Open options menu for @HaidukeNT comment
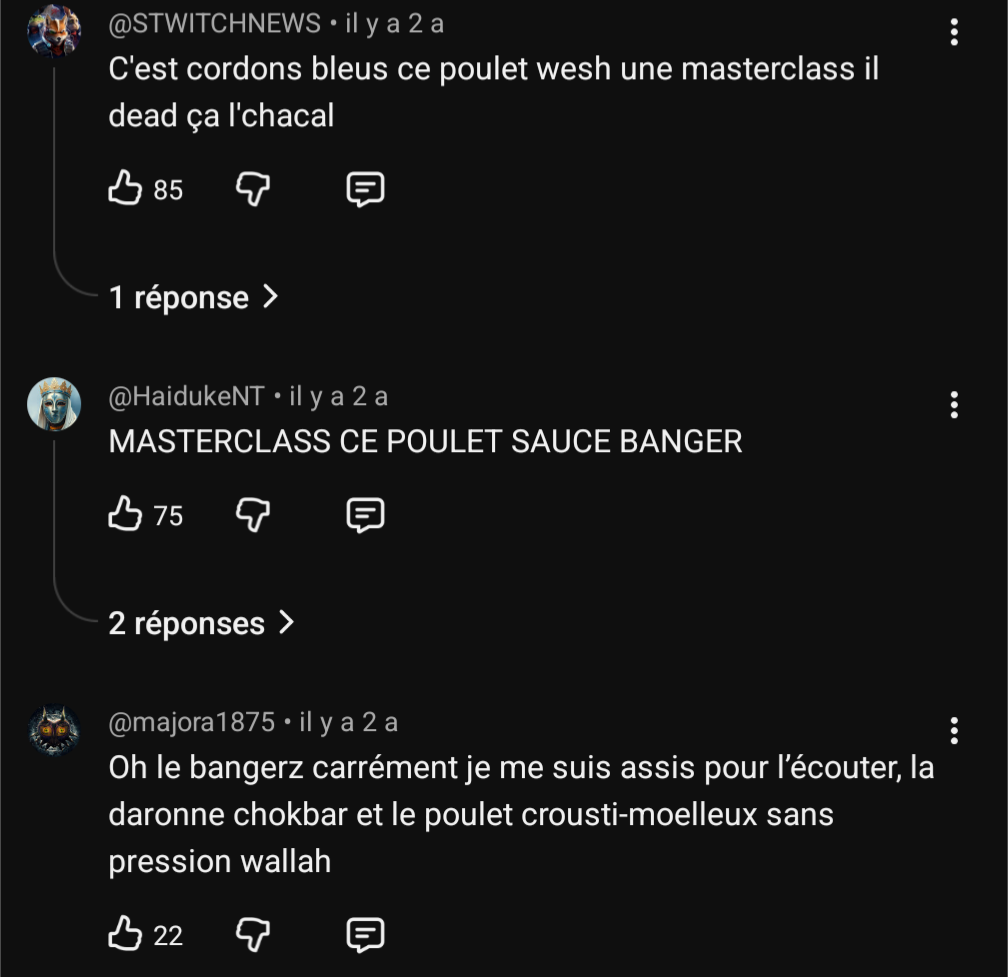The image size is (1008, 977). point(954,405)
